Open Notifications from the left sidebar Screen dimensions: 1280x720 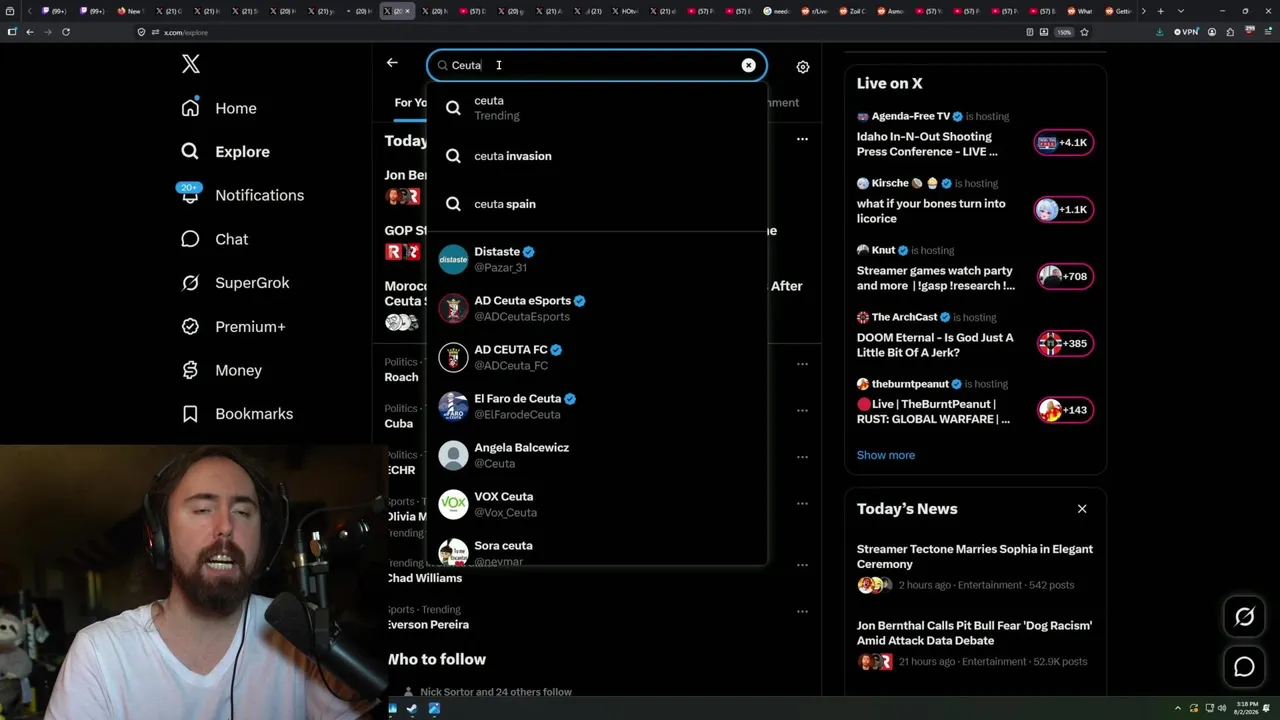click(241, 195)
